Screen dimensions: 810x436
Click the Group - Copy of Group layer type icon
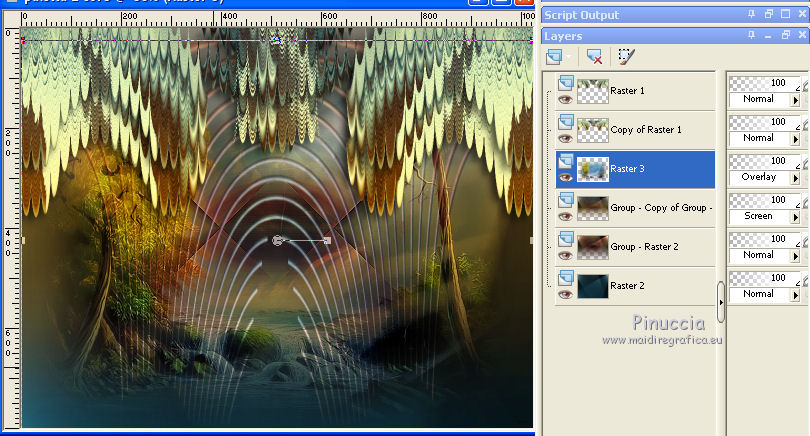tap(566, 200)
